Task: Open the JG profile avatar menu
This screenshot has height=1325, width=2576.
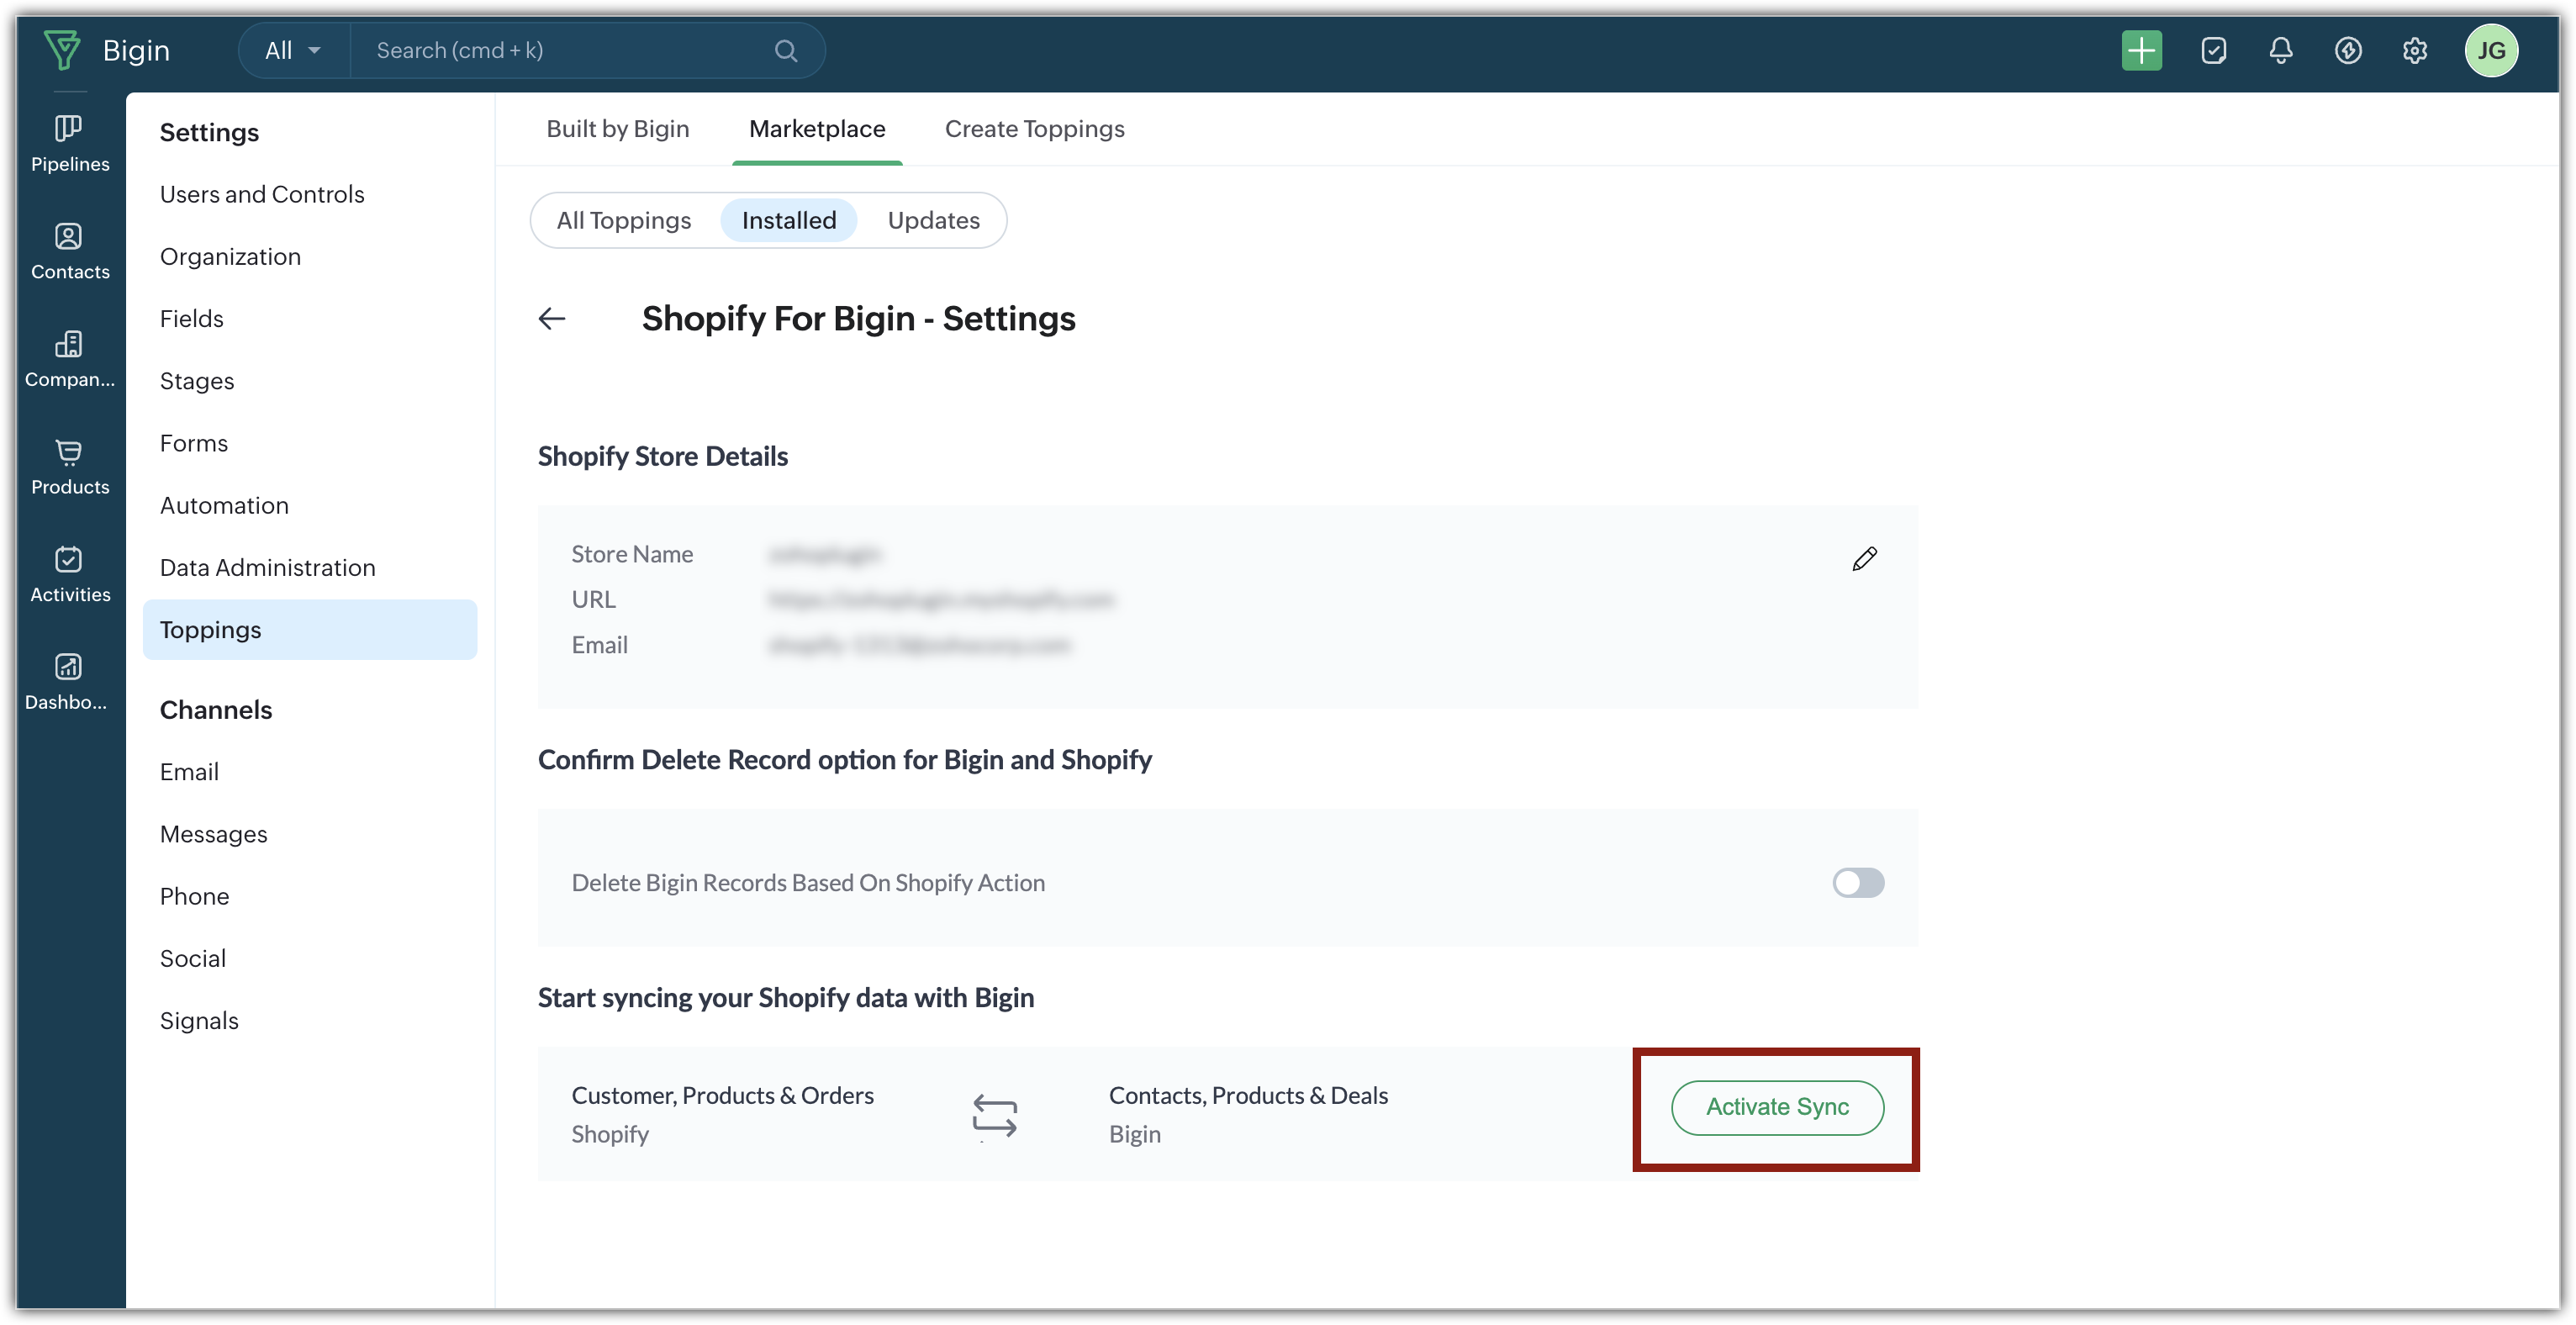Action: (2490, 51)
